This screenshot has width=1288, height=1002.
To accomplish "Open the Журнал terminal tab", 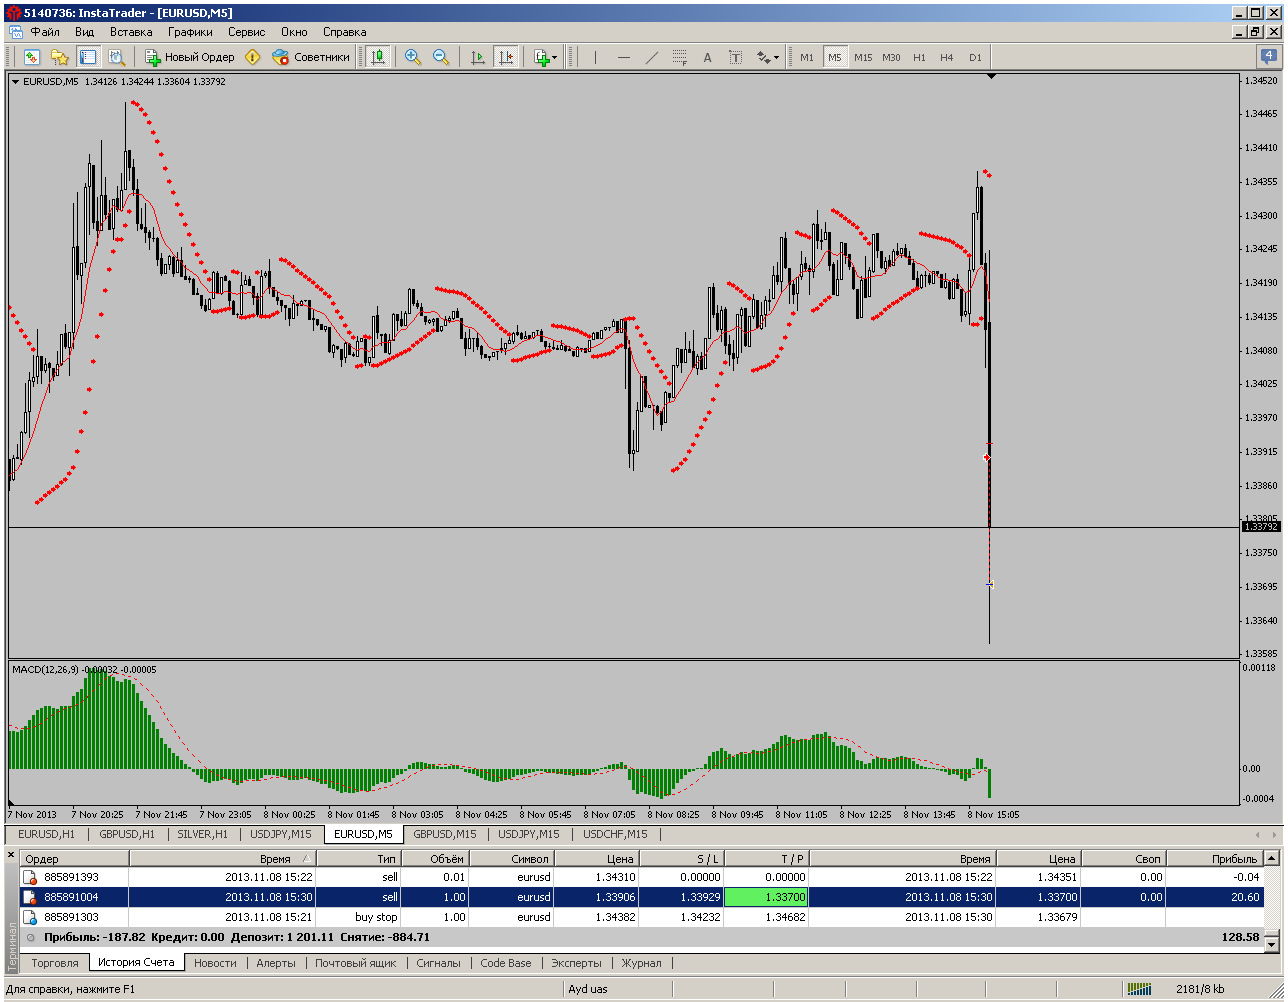I will 641,963.
